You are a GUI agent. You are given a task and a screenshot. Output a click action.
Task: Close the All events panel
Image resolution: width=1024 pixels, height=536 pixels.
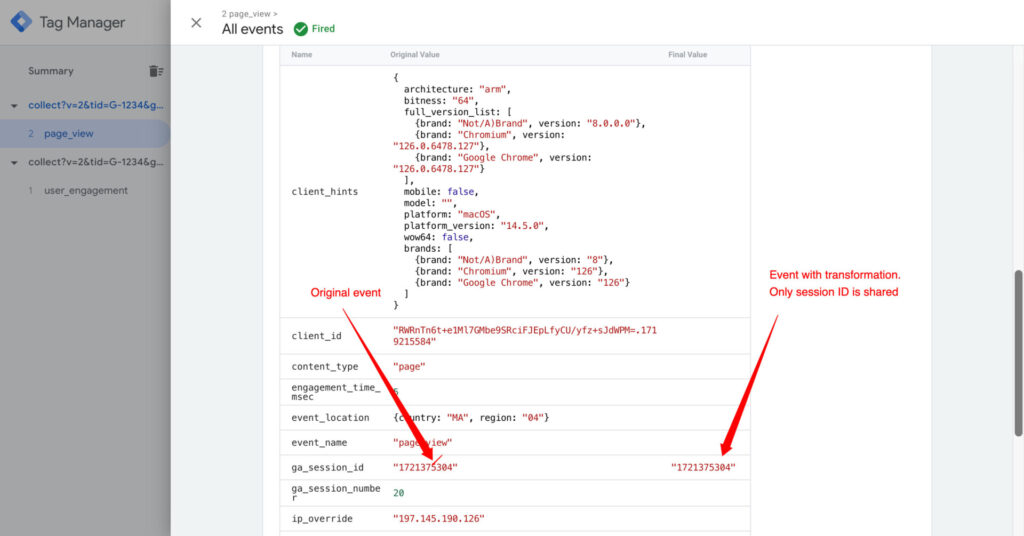196,23
